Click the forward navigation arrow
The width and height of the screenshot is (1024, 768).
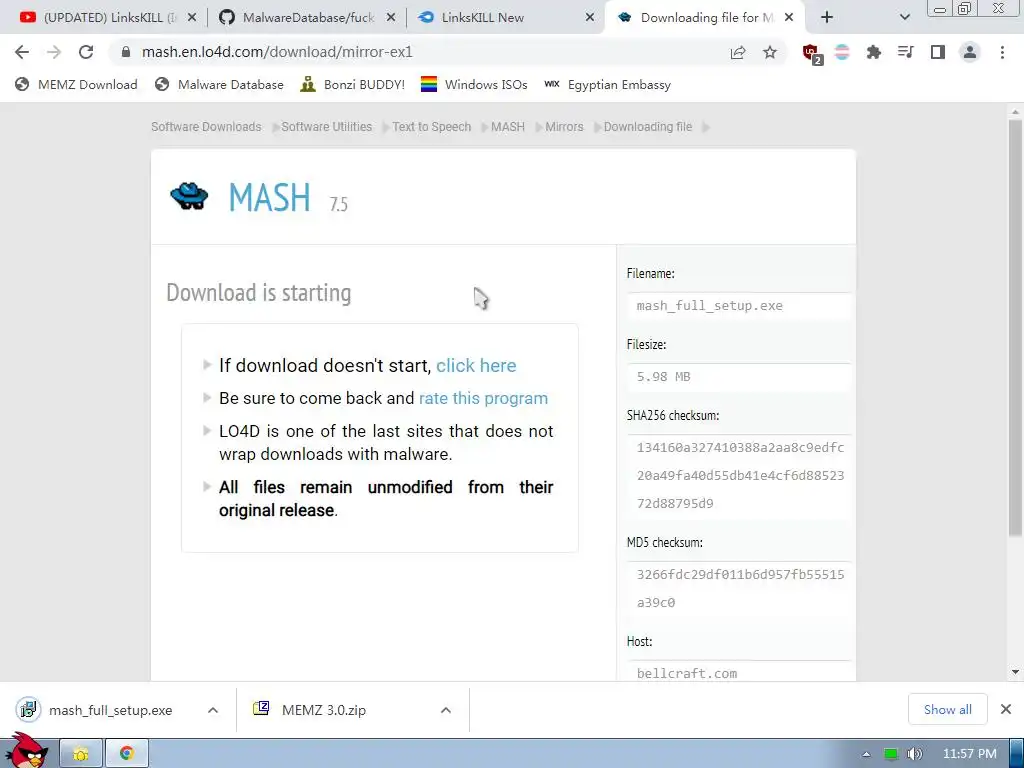tap(54, 52)
